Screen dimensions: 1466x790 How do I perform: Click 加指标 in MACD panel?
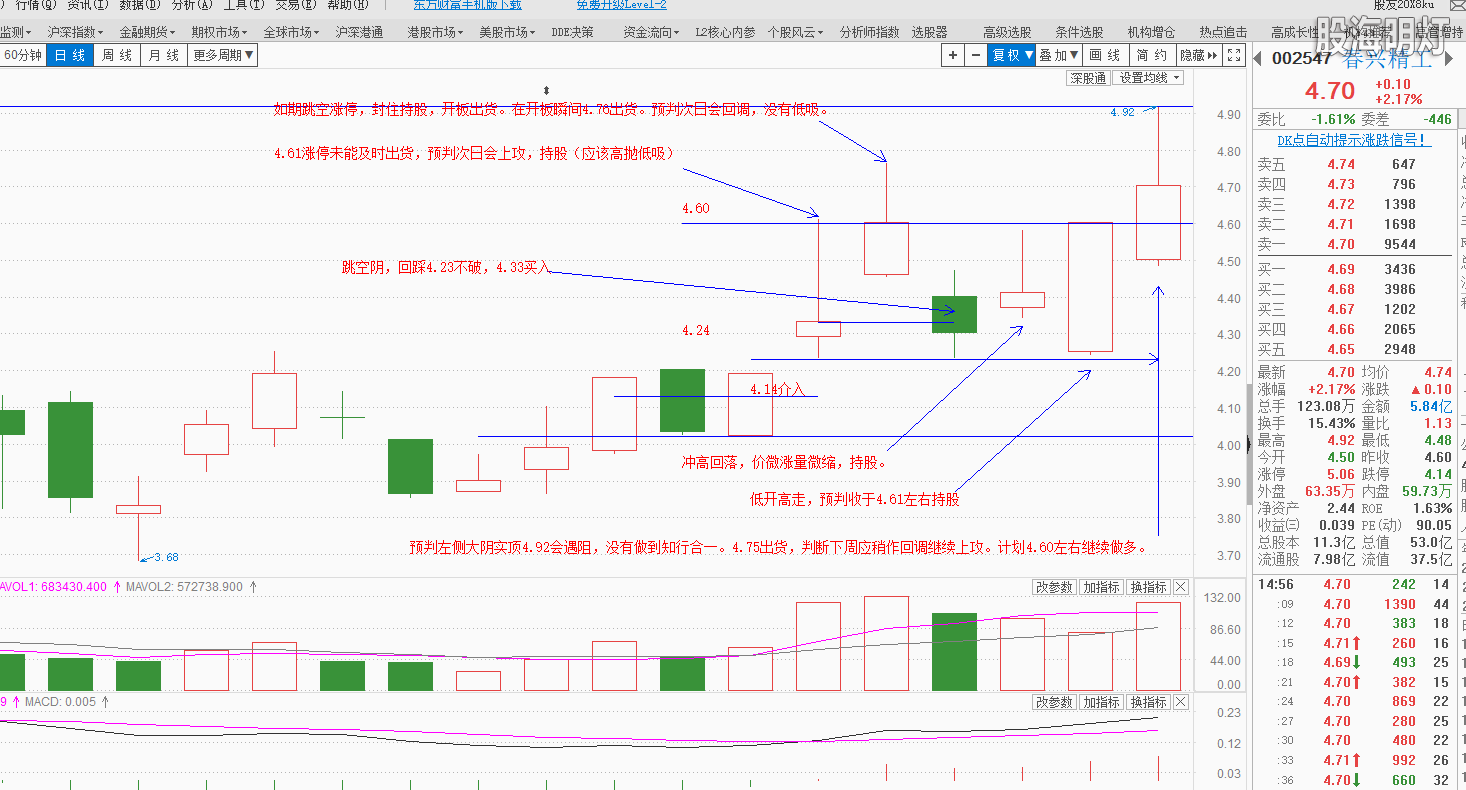pyautogui.click(x=1101, y=702)
